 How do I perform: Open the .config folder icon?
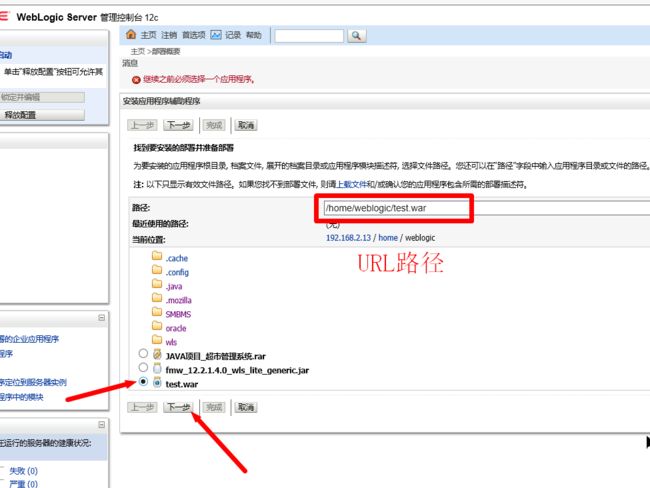(157, 269)
